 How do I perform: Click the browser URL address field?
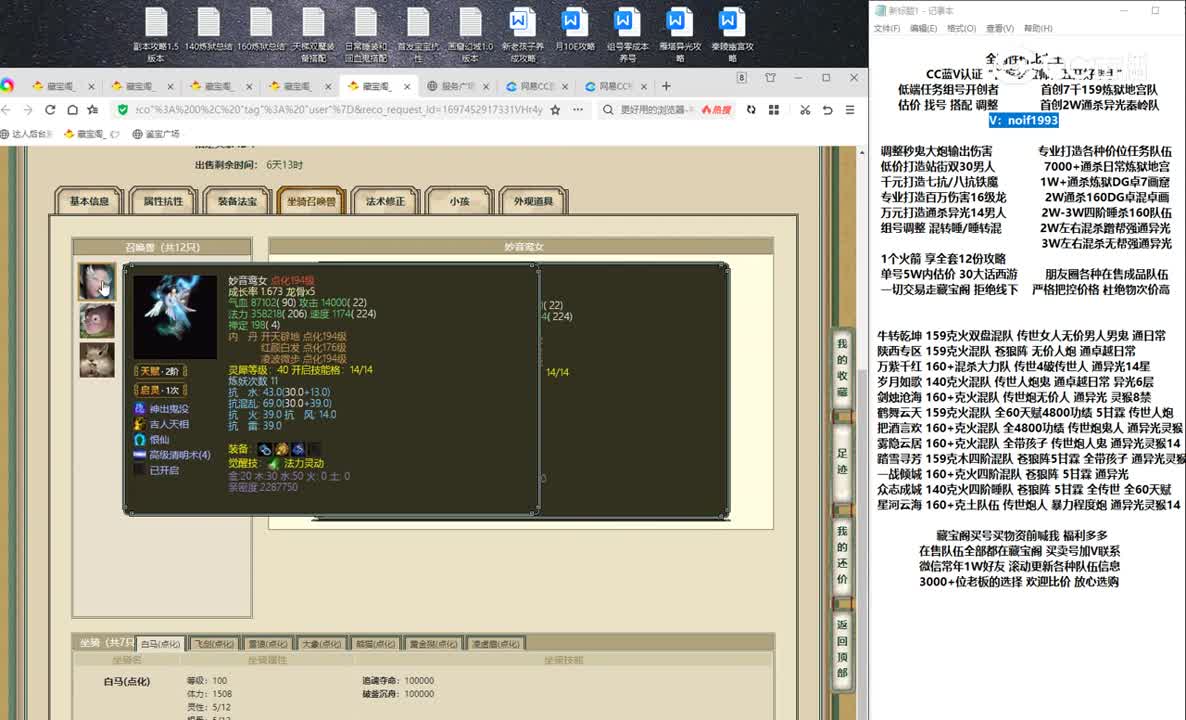(x=338, y=110)
